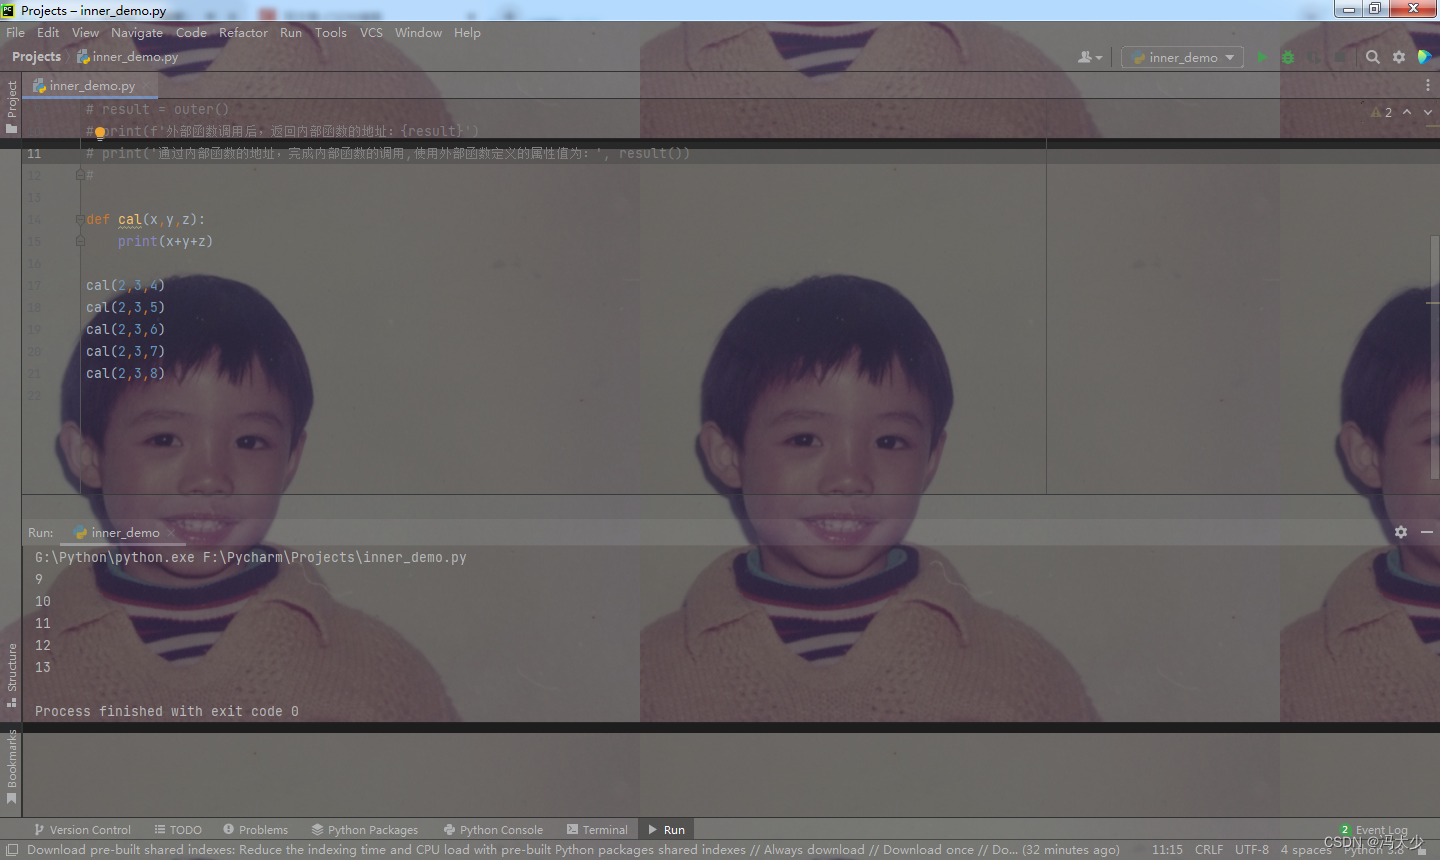Click 'print(x+y+z)' code line

[x=165, y=241]
